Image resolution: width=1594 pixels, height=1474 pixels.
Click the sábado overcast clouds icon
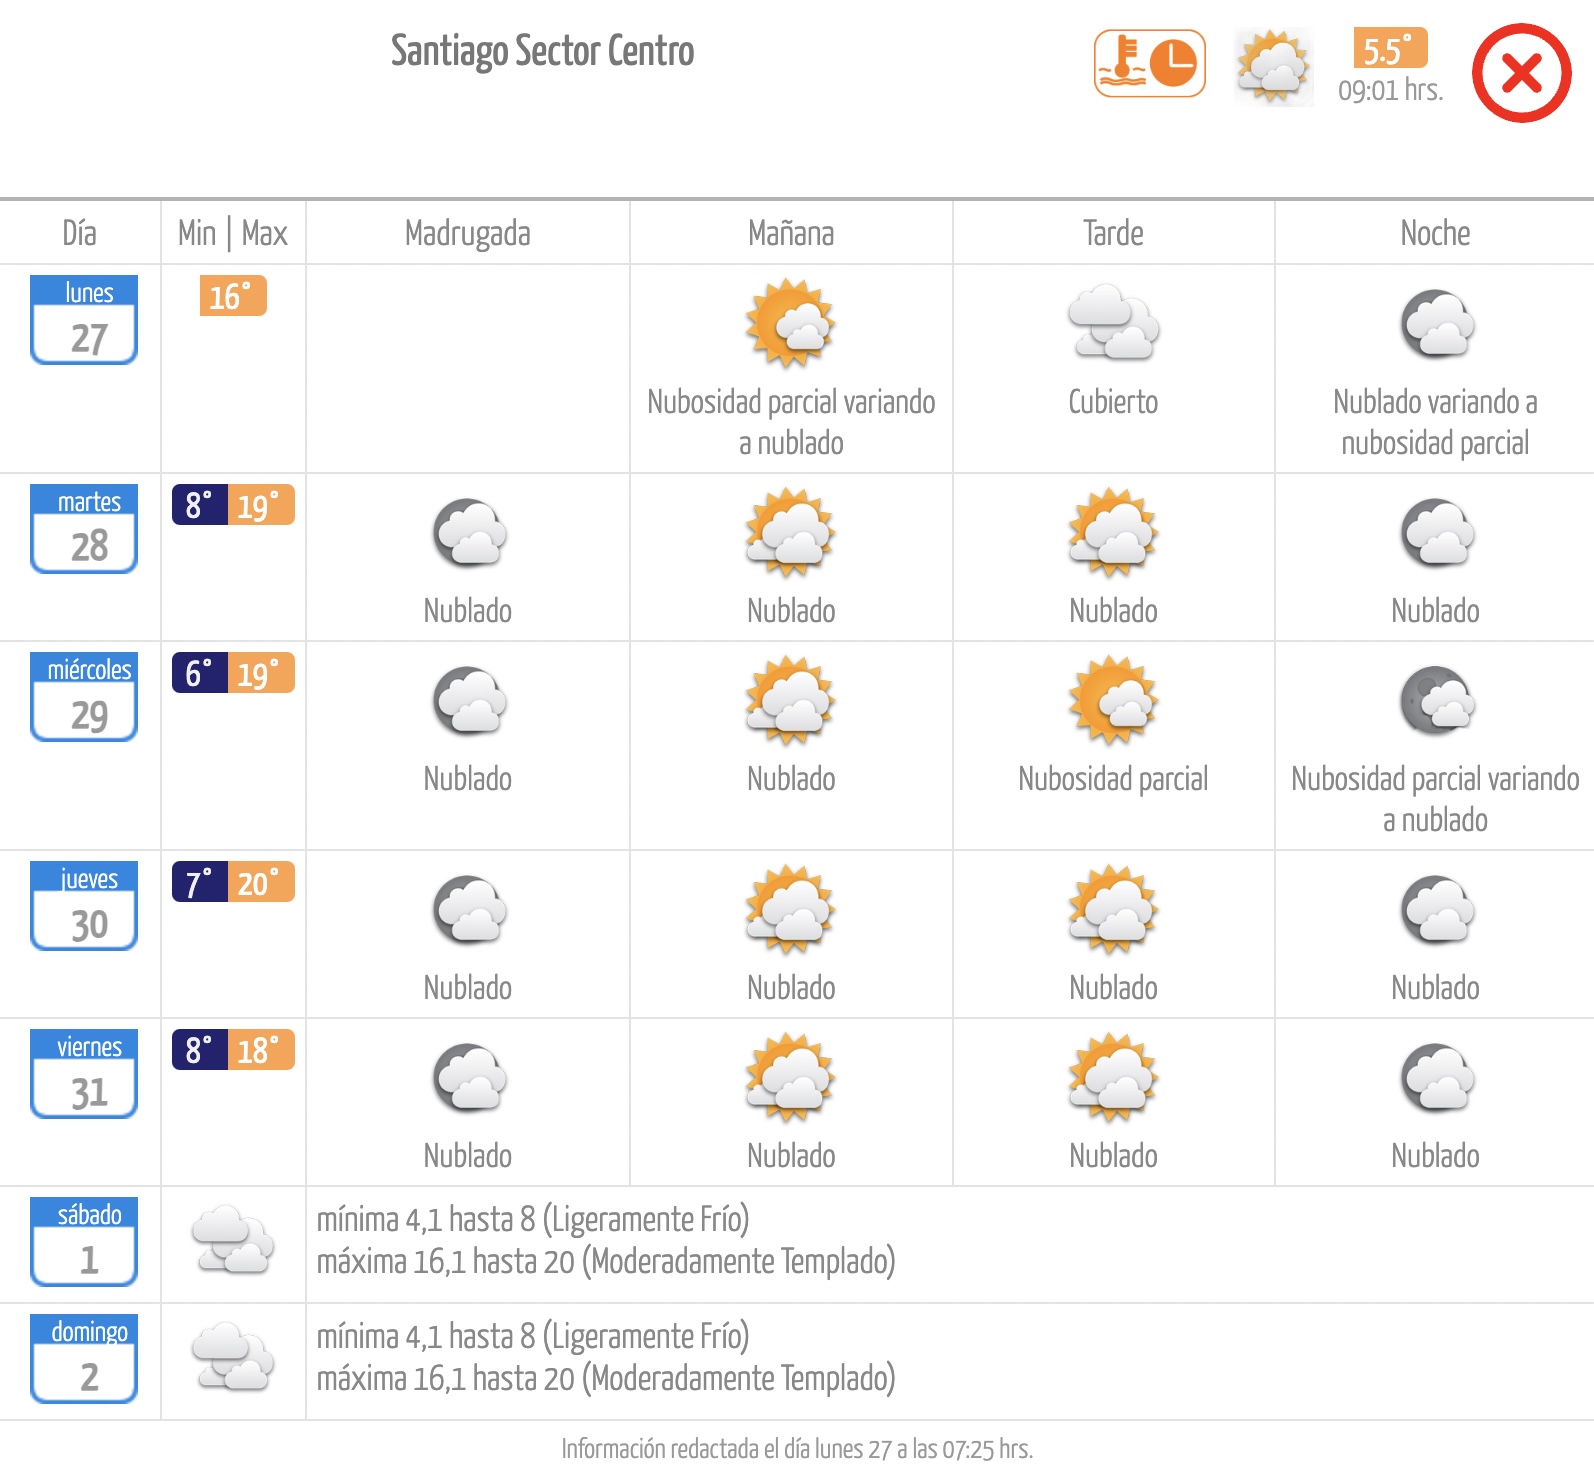click(x=233, y=1240)
